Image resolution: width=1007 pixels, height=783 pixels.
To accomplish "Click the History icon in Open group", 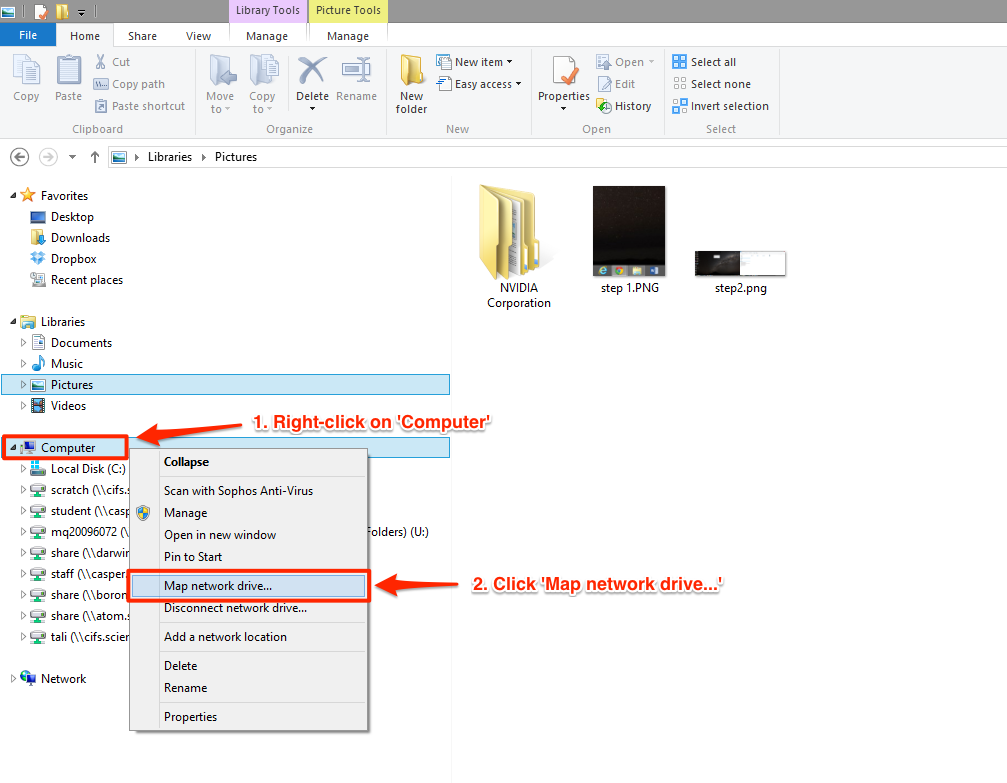I will coord(623,106).
